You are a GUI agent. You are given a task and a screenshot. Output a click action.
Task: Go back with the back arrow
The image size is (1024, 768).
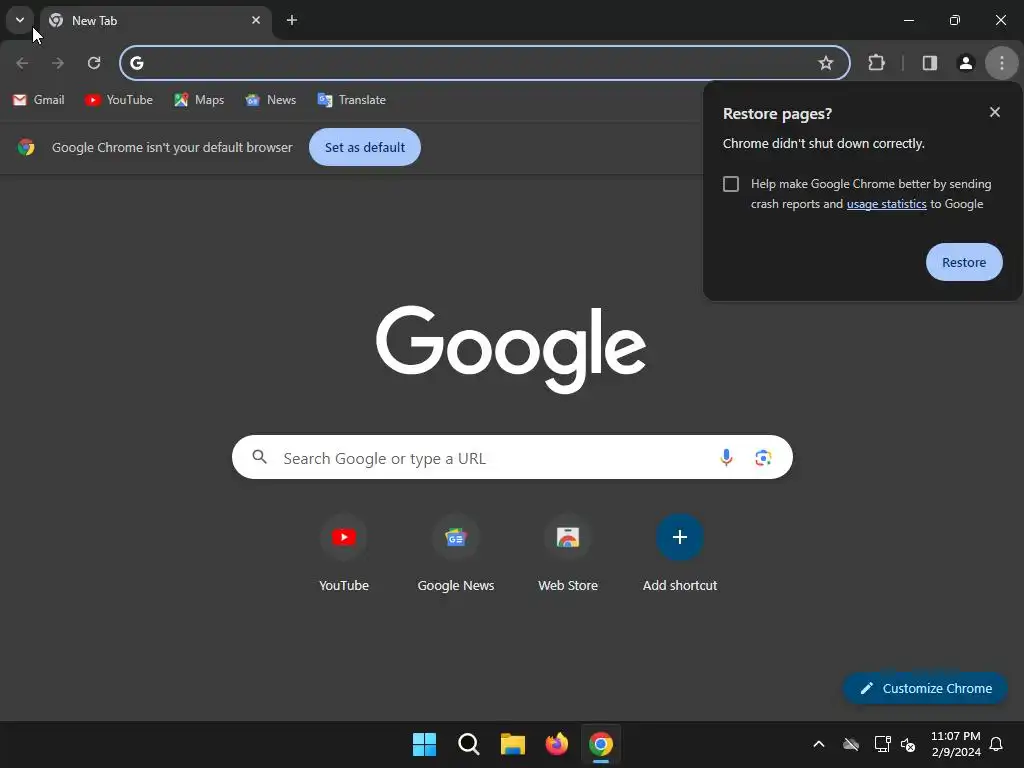click(22, 63)
